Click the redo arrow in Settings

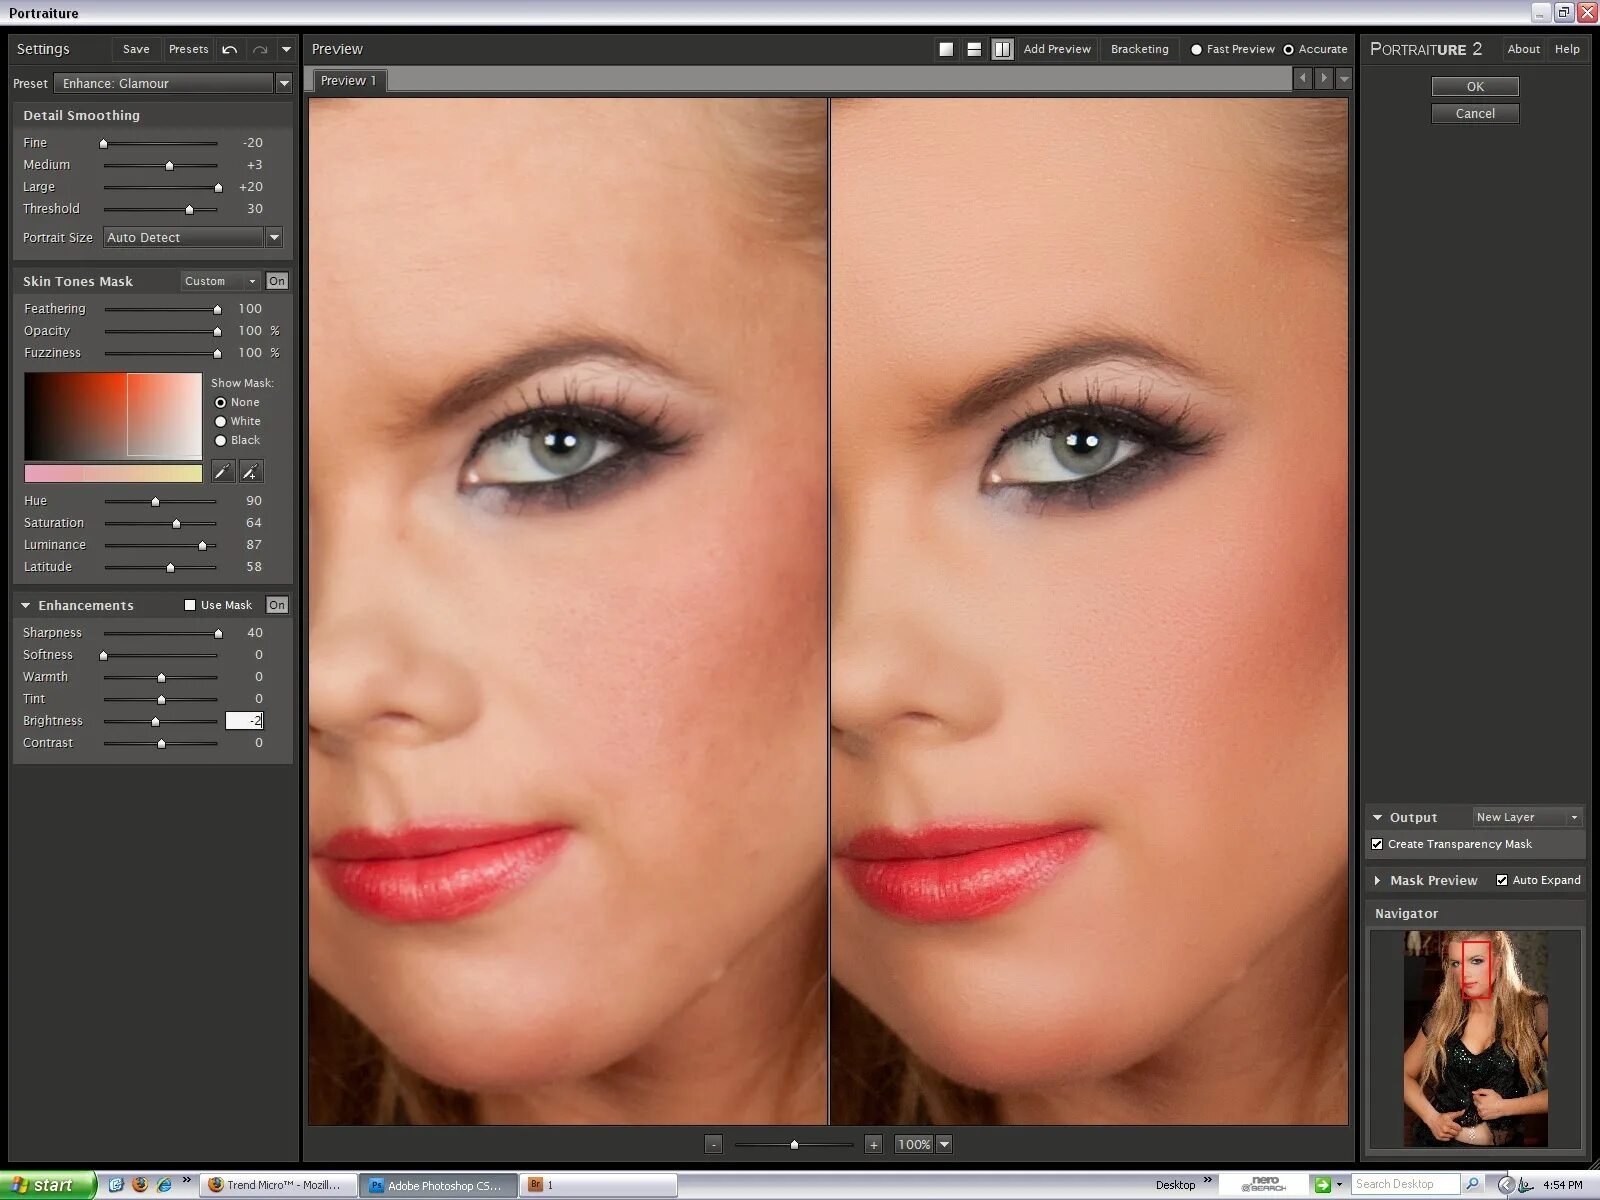tap(260, 49)
